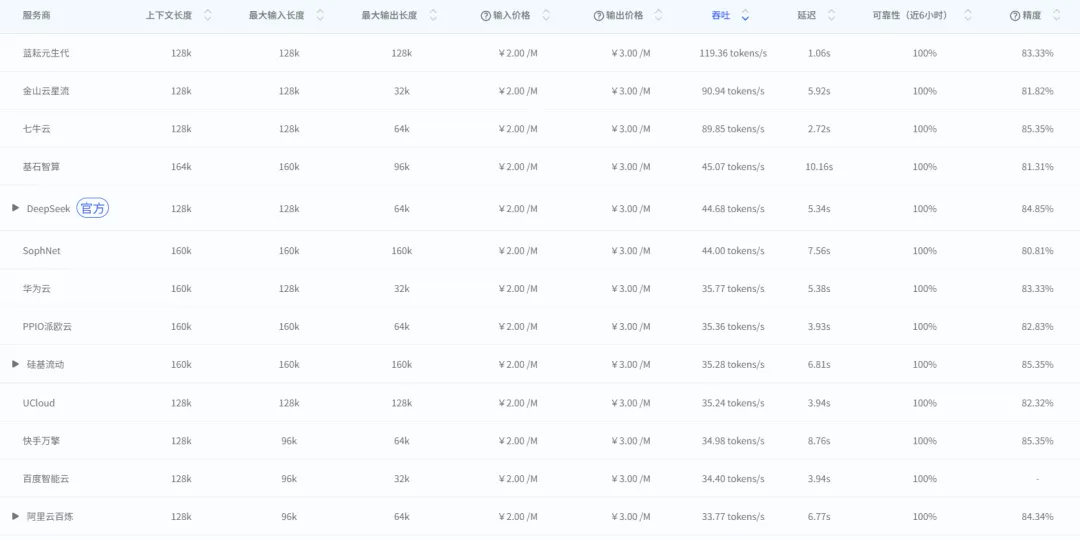Click the 可靠性（近6小时）header label
The image size is (1080, 540).
(909, 15)
